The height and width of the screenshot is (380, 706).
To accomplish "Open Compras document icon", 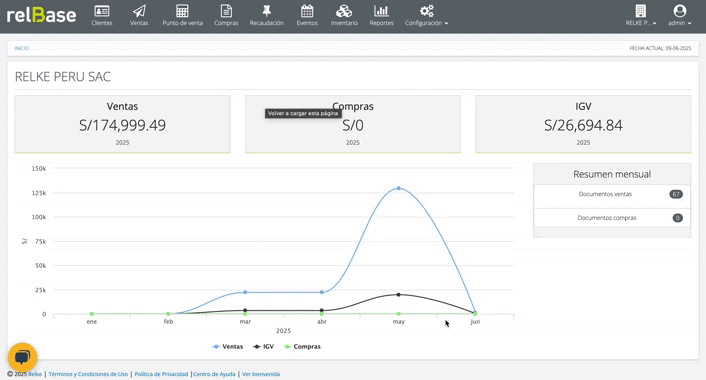I will point(226,11).
